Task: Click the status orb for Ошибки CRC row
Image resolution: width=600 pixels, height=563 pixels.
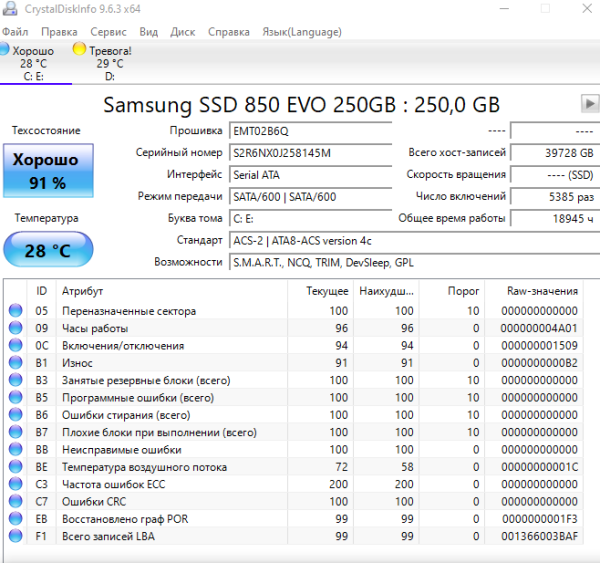Action: [x=15, y=501]
